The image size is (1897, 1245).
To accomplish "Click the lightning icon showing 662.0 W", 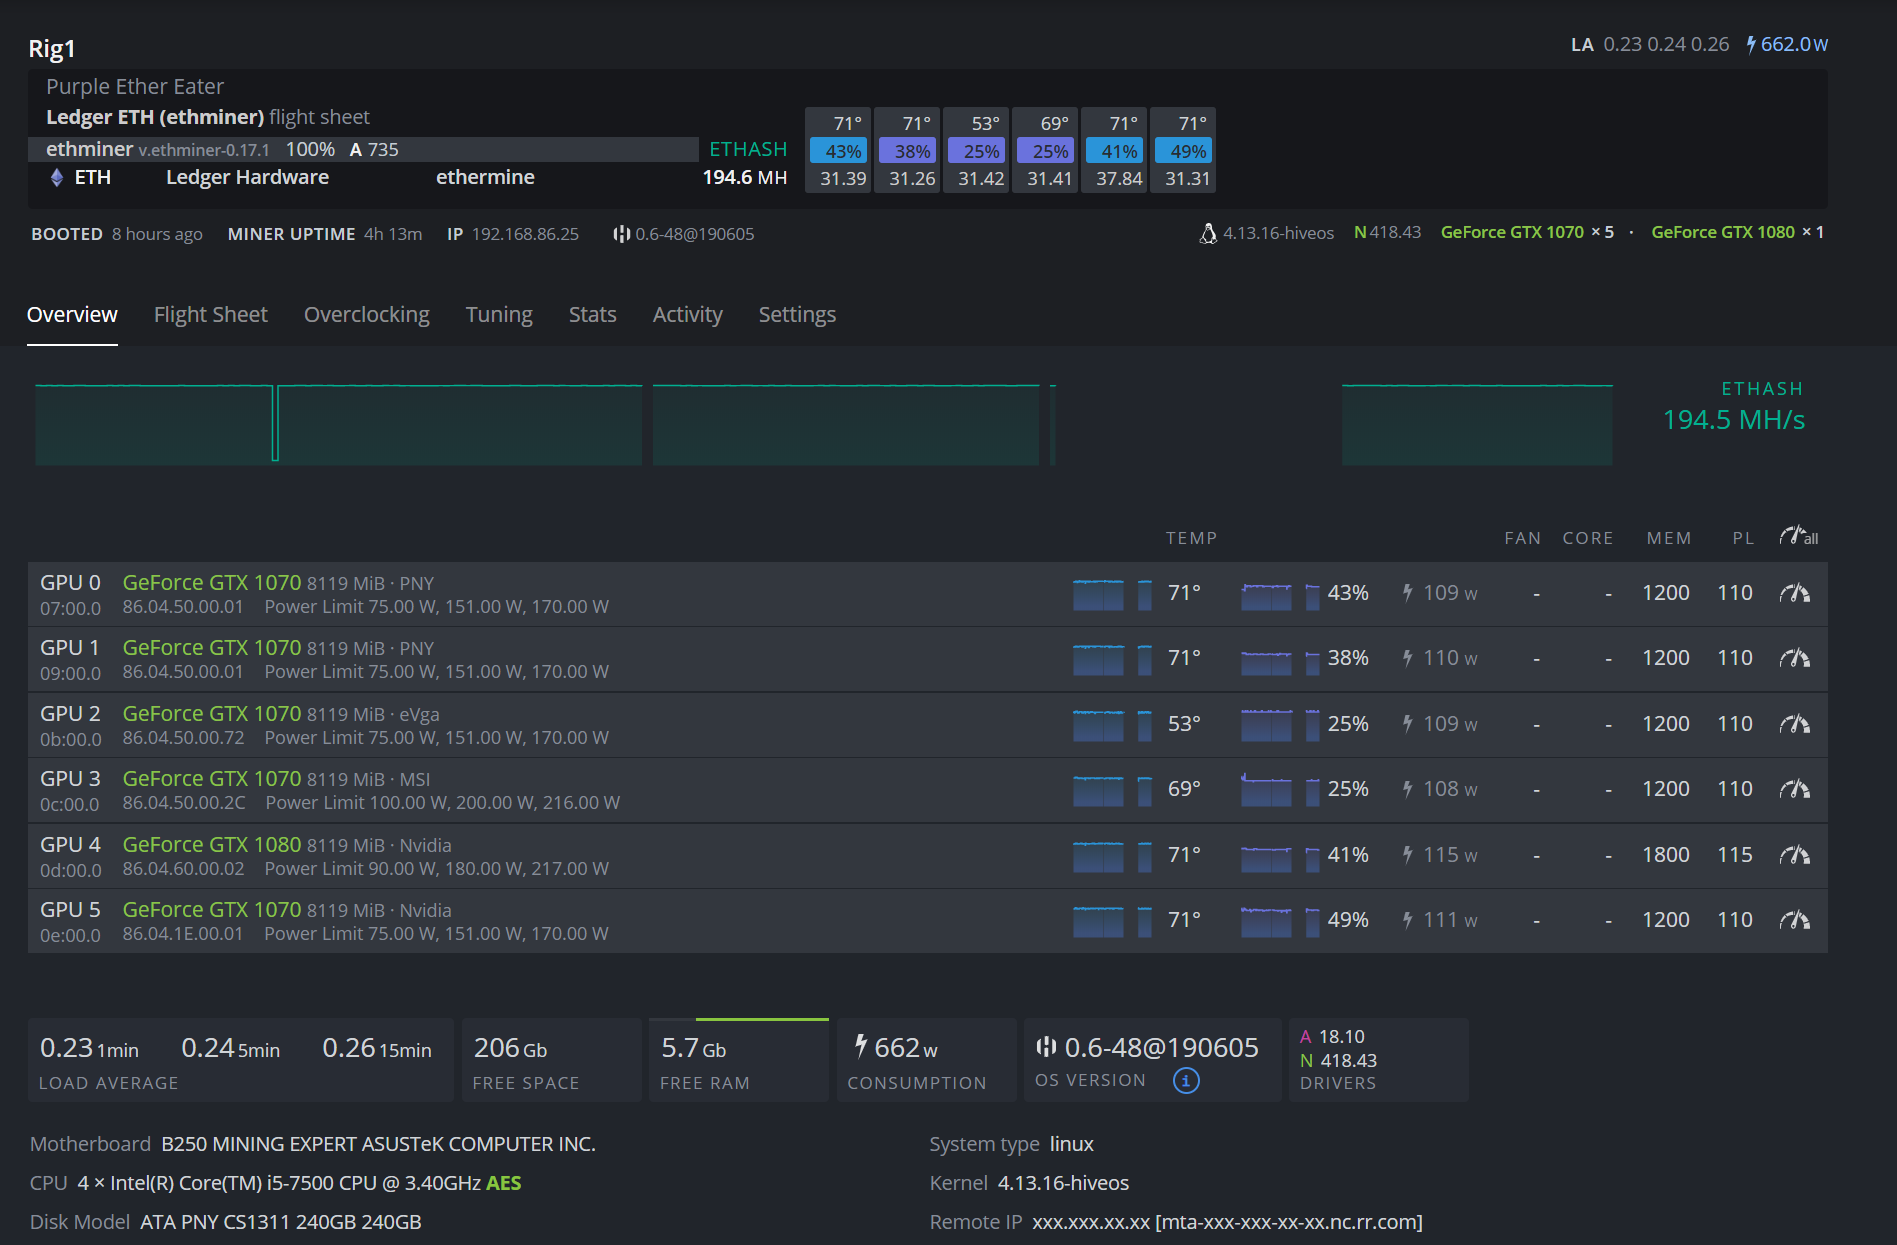I will pyautogui.click(x=1752, y=43).
